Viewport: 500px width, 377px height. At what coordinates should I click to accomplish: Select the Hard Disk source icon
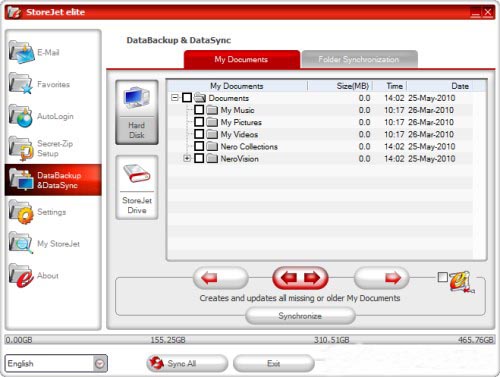click(137, 112)
